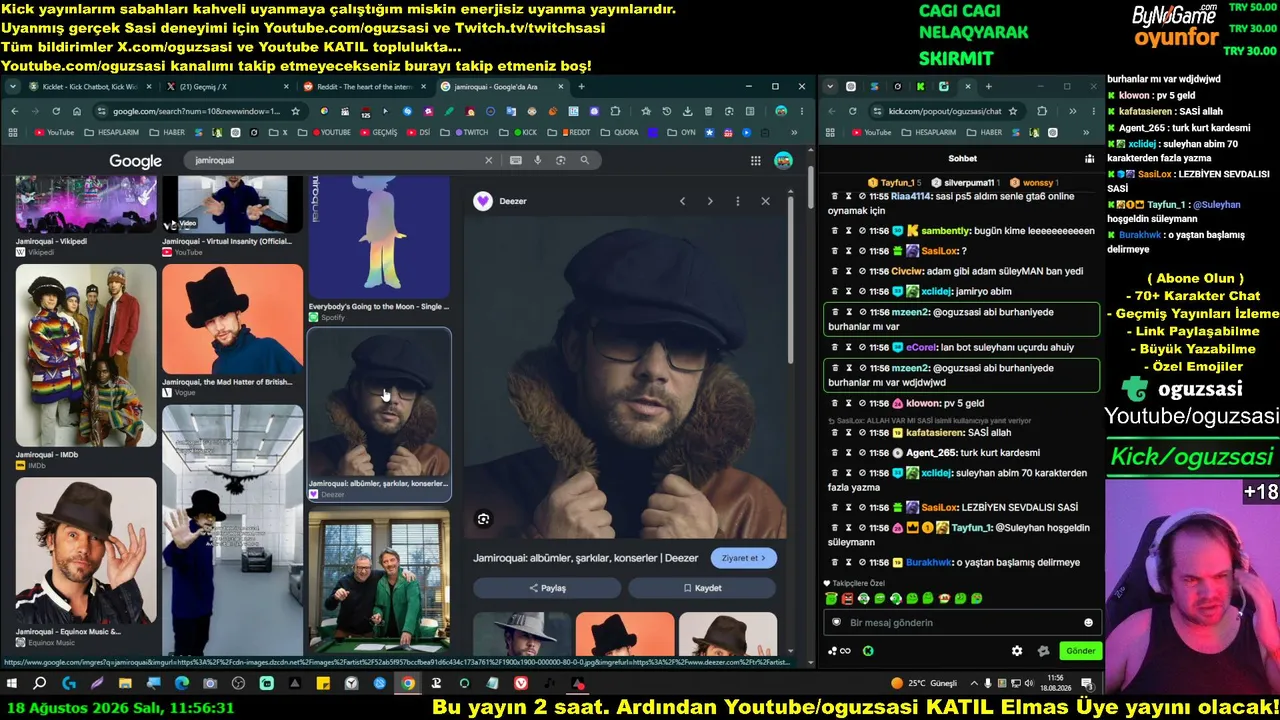Click the Ziyaret et button
Image resolution: width=1280 pixels, height=720 pixels.
click(744, 558)
